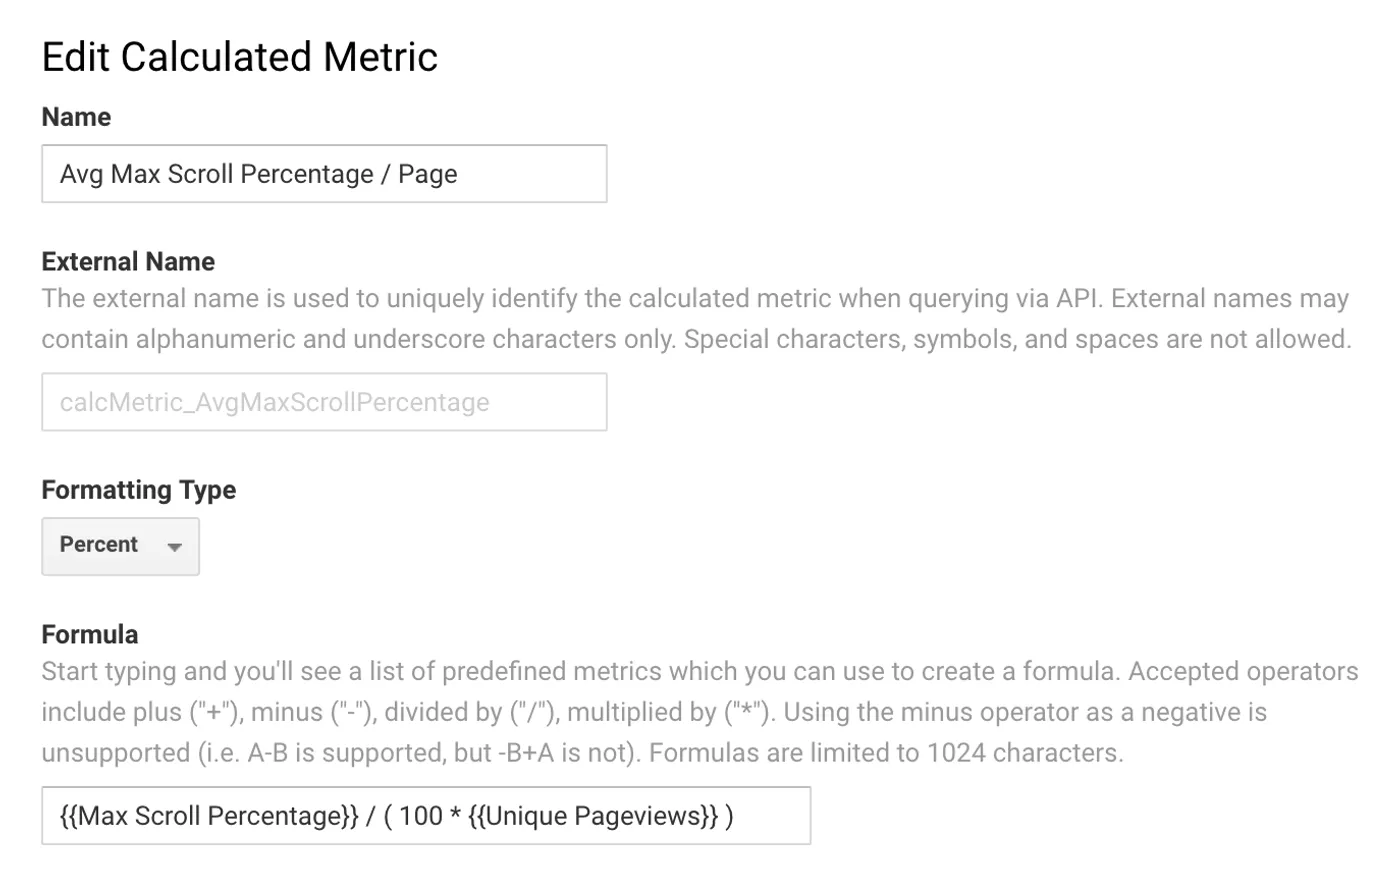Place cursor after "Page" in Name field
The width and height of the screenshot is (1400, 886).
[x=459, y=174]
